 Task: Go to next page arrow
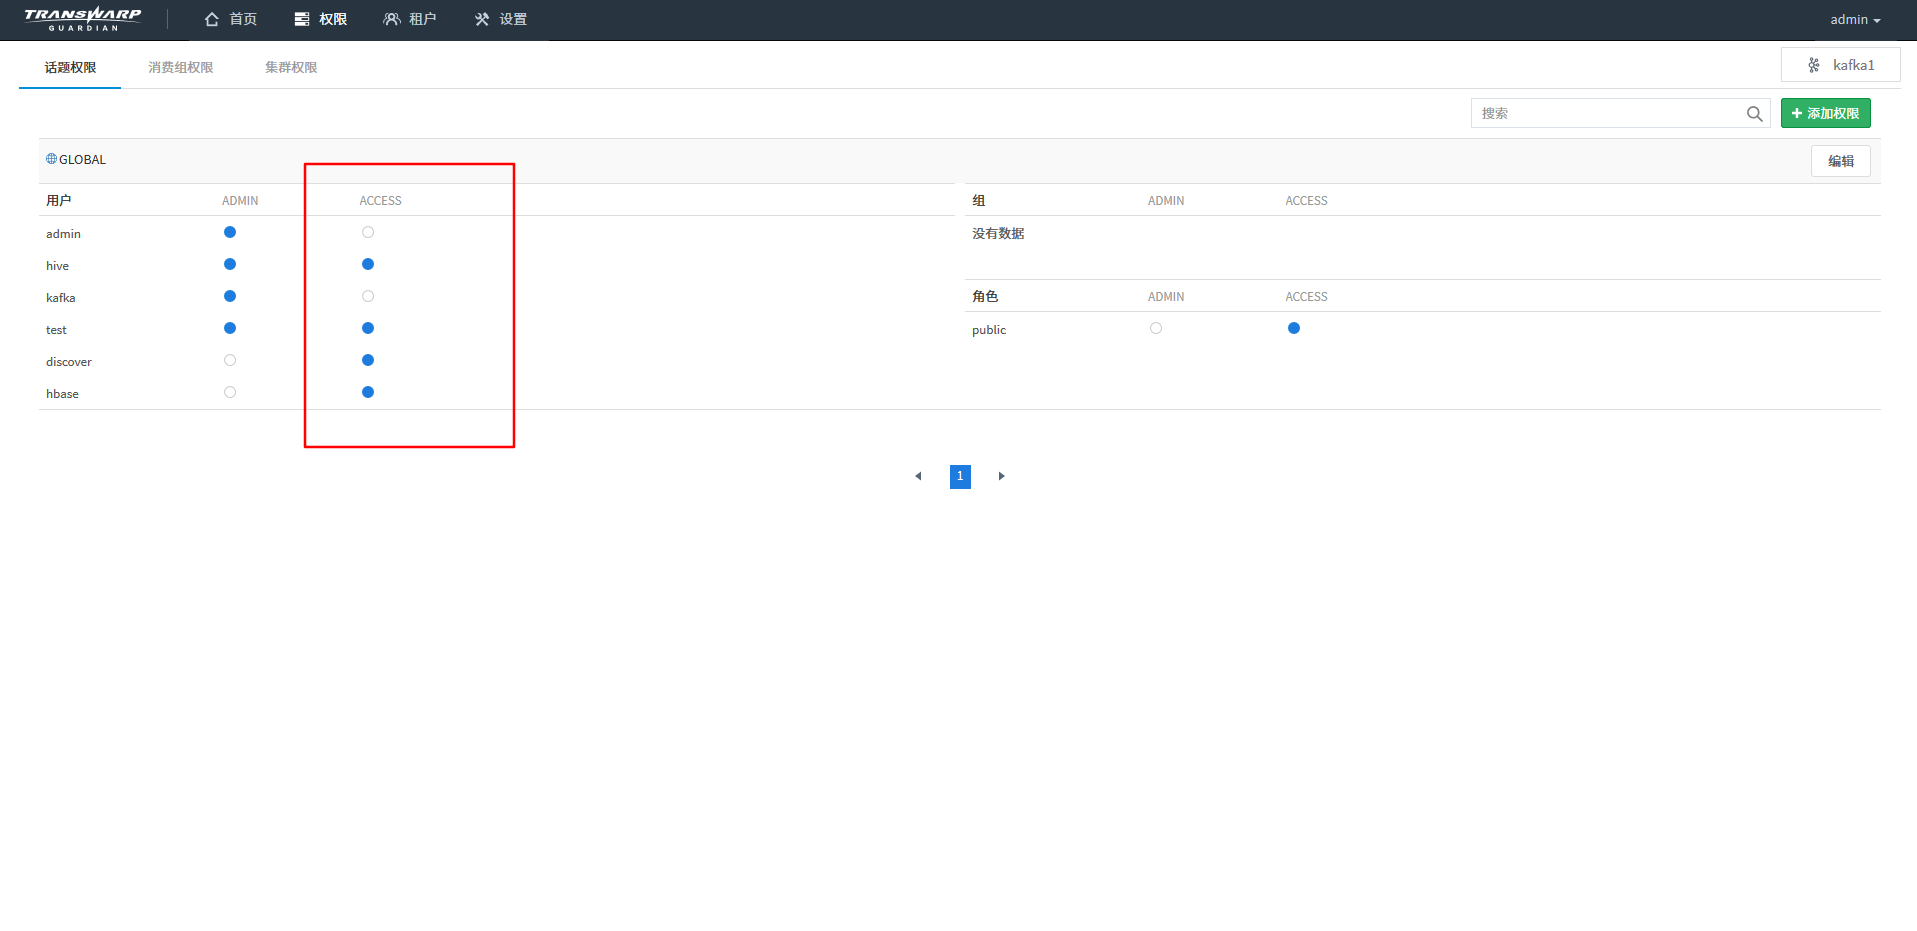click(1001, 476)
